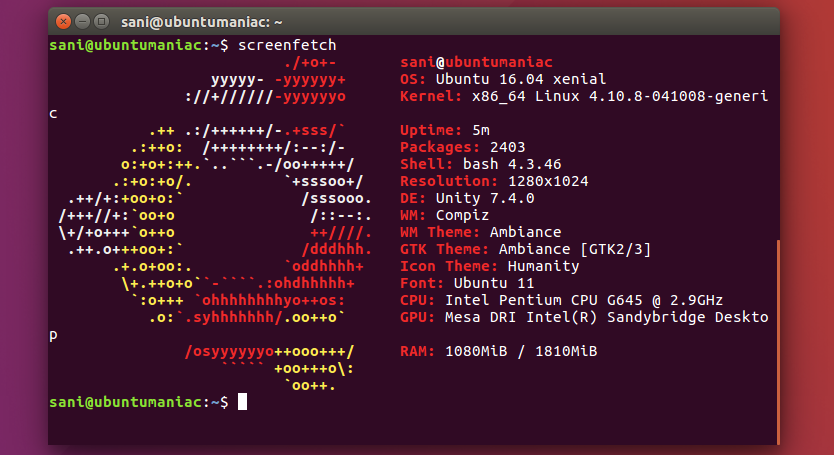Minimize the terminal window
This screenshot has width=834, height=455.
[x=82, y=22]
